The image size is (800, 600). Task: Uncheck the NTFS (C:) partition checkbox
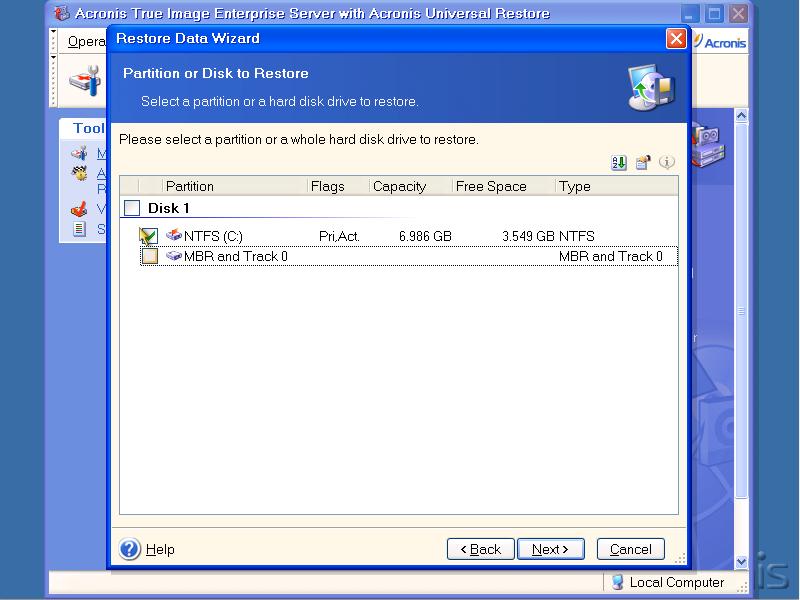coord(149,237)
